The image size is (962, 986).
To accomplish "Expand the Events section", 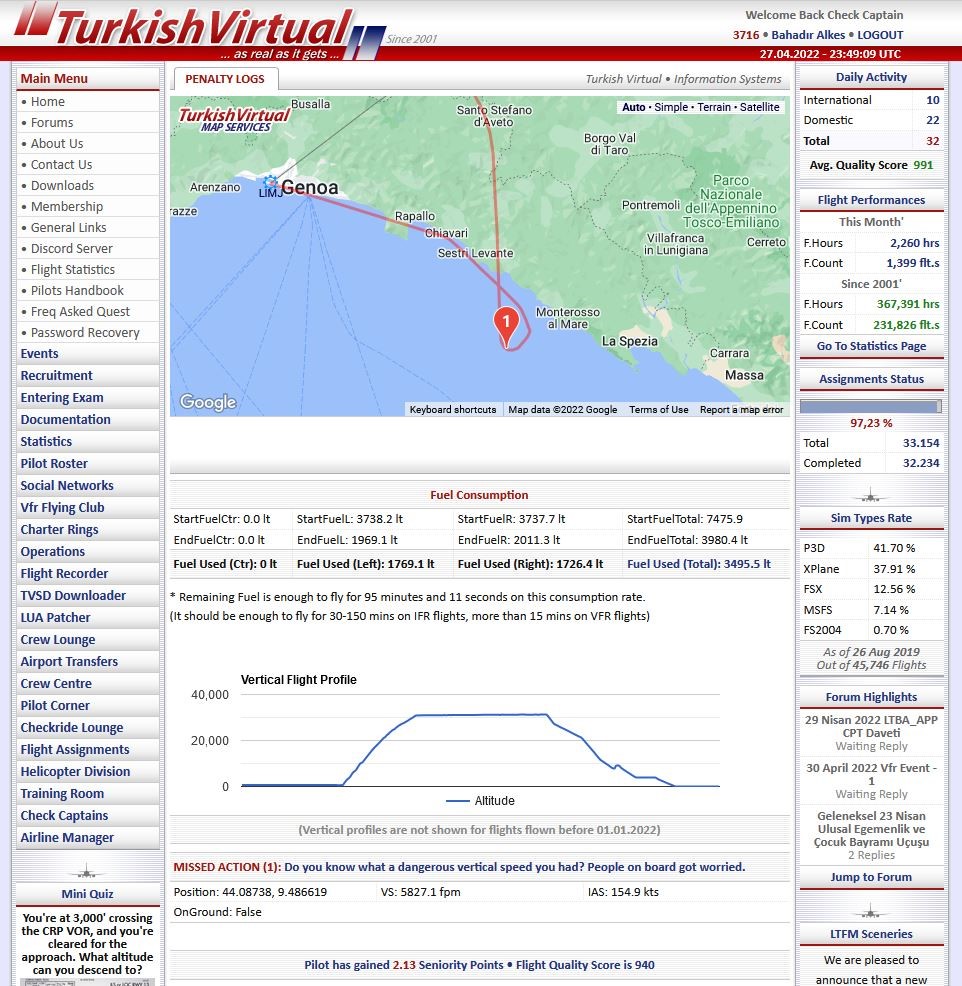I will pos(87,353).
